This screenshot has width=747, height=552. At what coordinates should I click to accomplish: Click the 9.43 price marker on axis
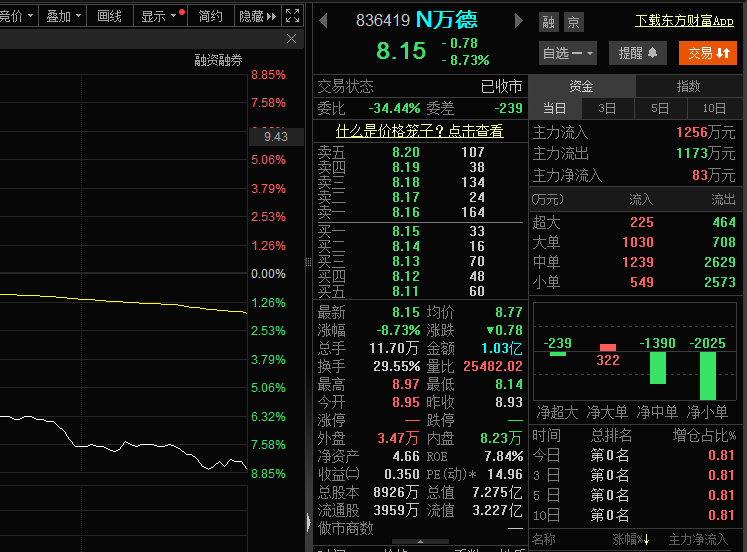click(x=276, y=137)
